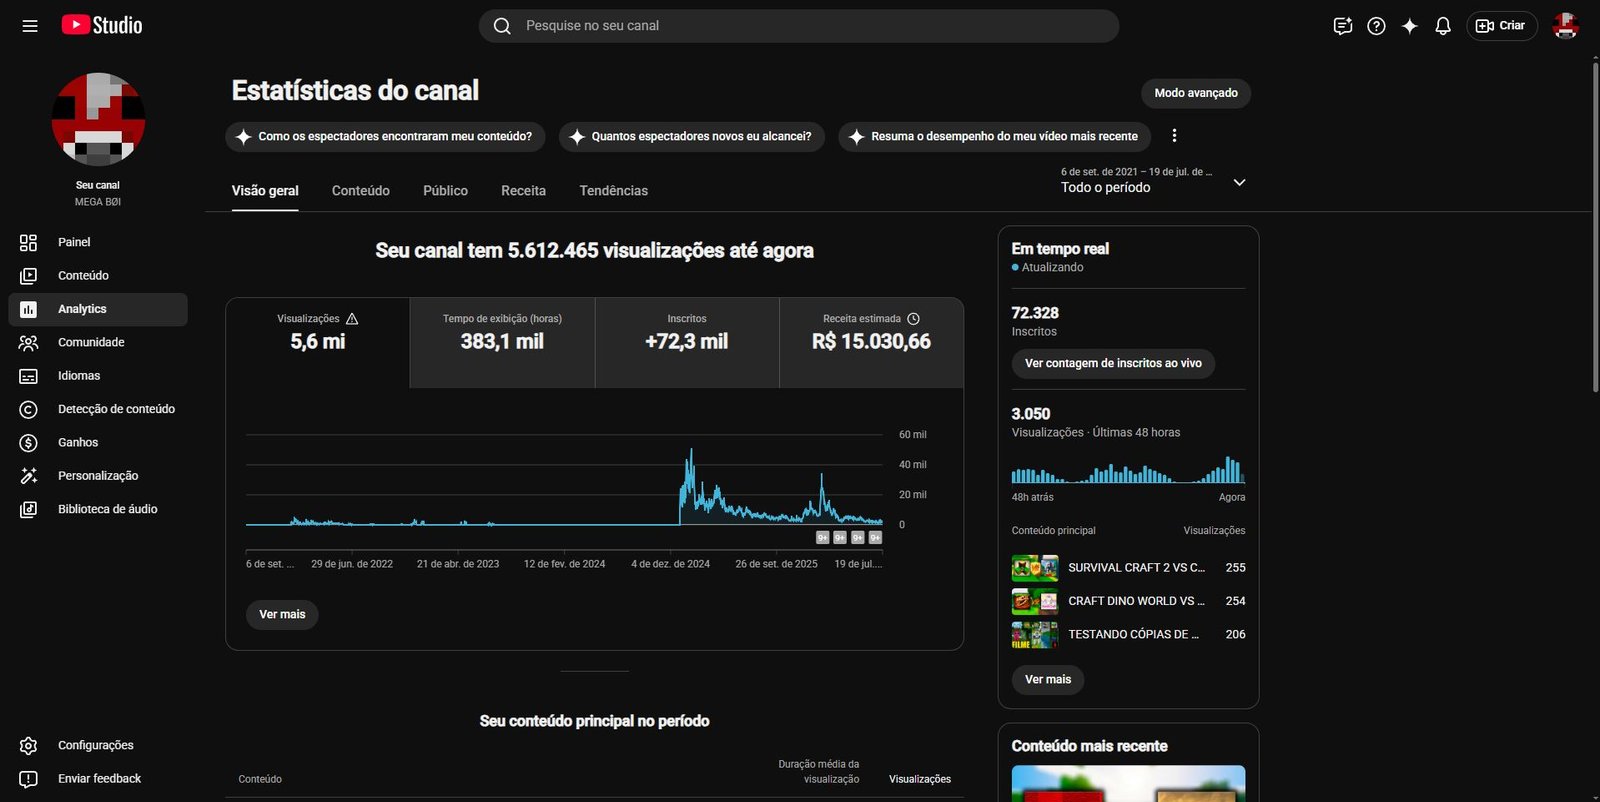1600x802 pixels.
Task: Switch to the Conteúdo analytics tab
Action: point(361,191)
